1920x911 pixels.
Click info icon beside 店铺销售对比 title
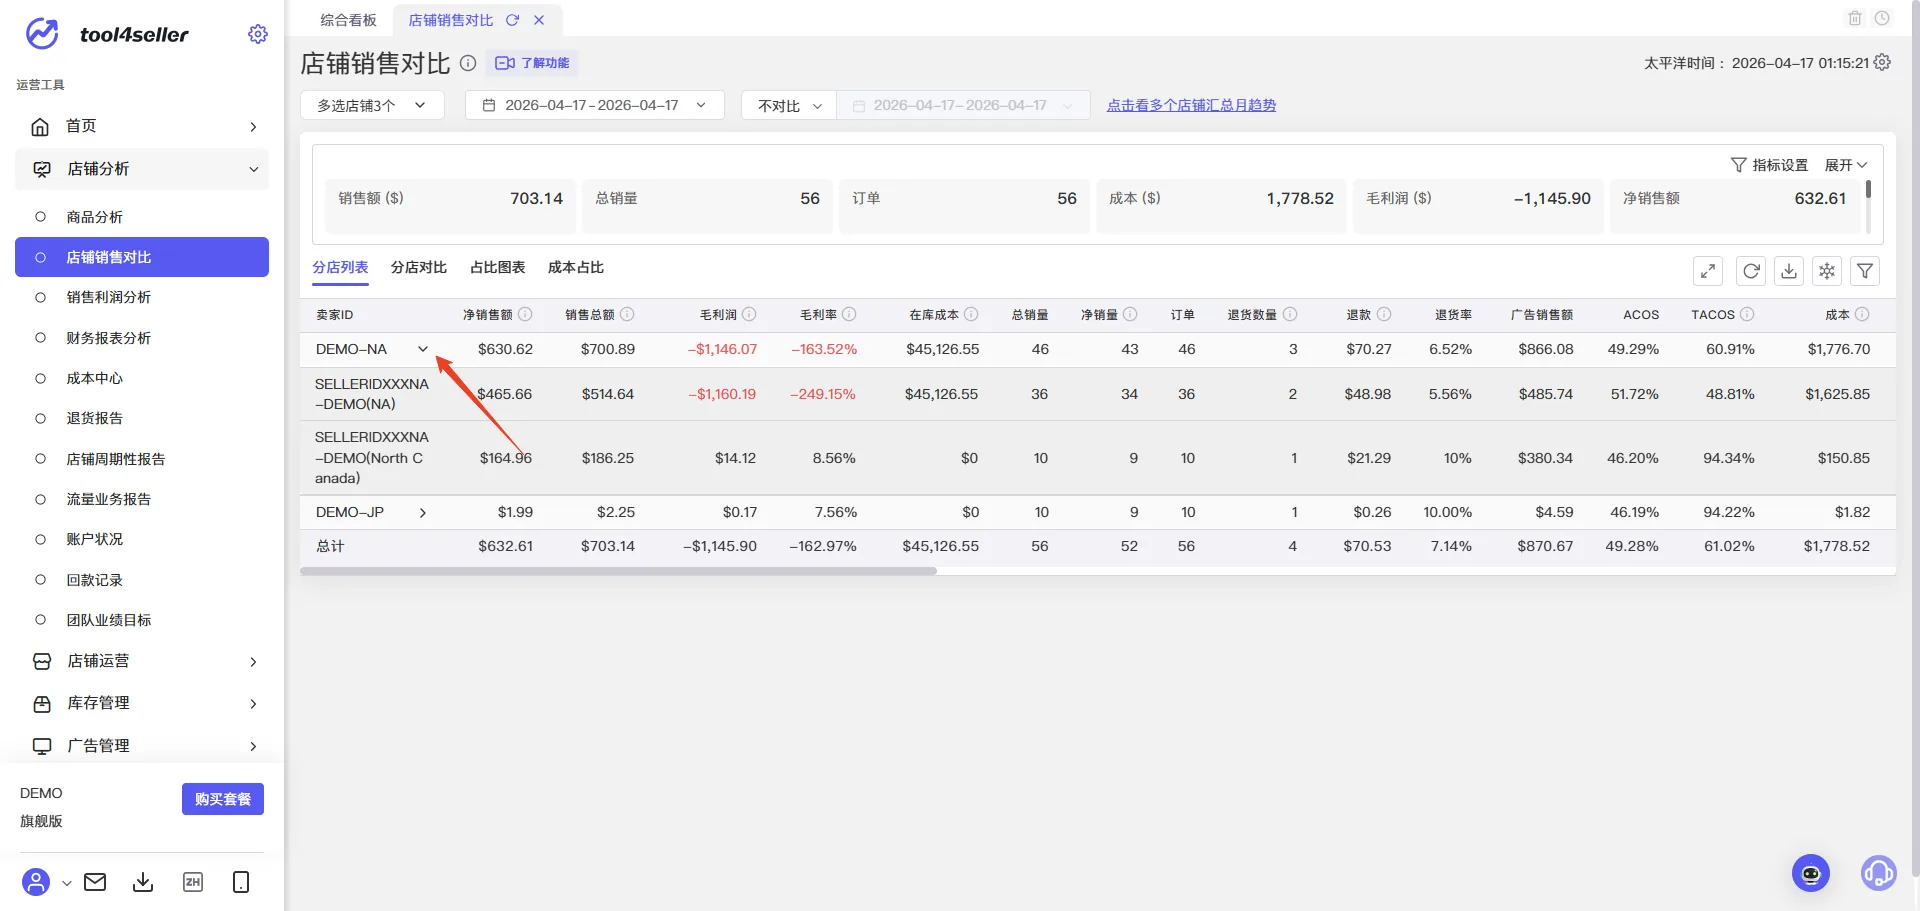coord(468,63)
